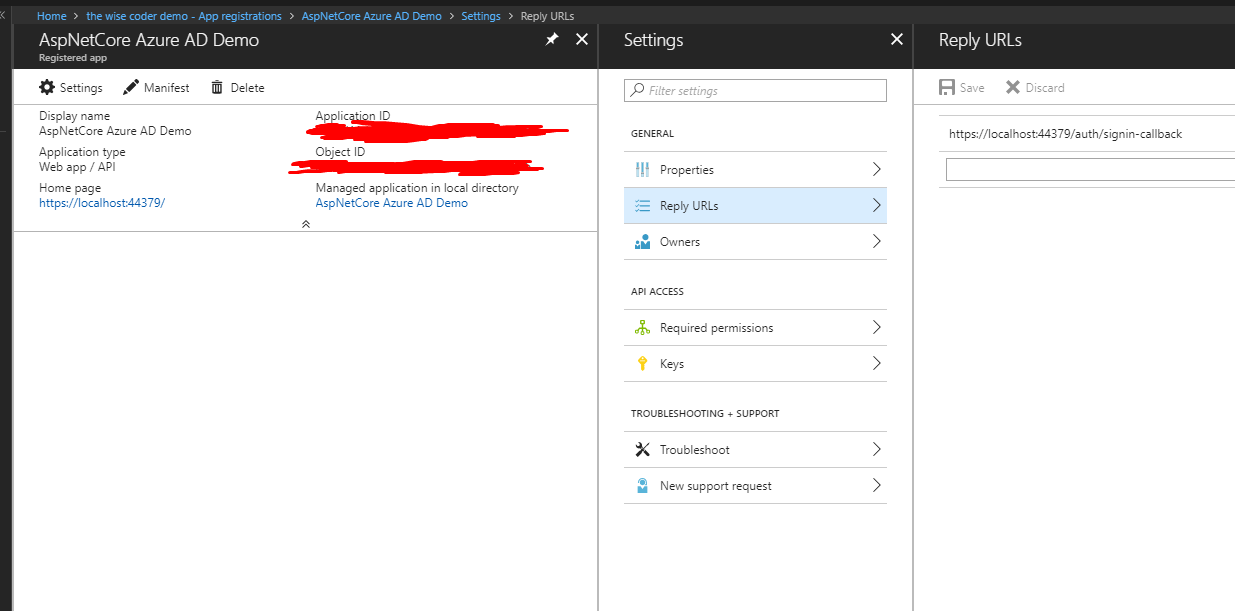Screen dimensions: 1235x611
Task: Click the Keys key icon
Action: pyautogui.click(x=642, y=364)
